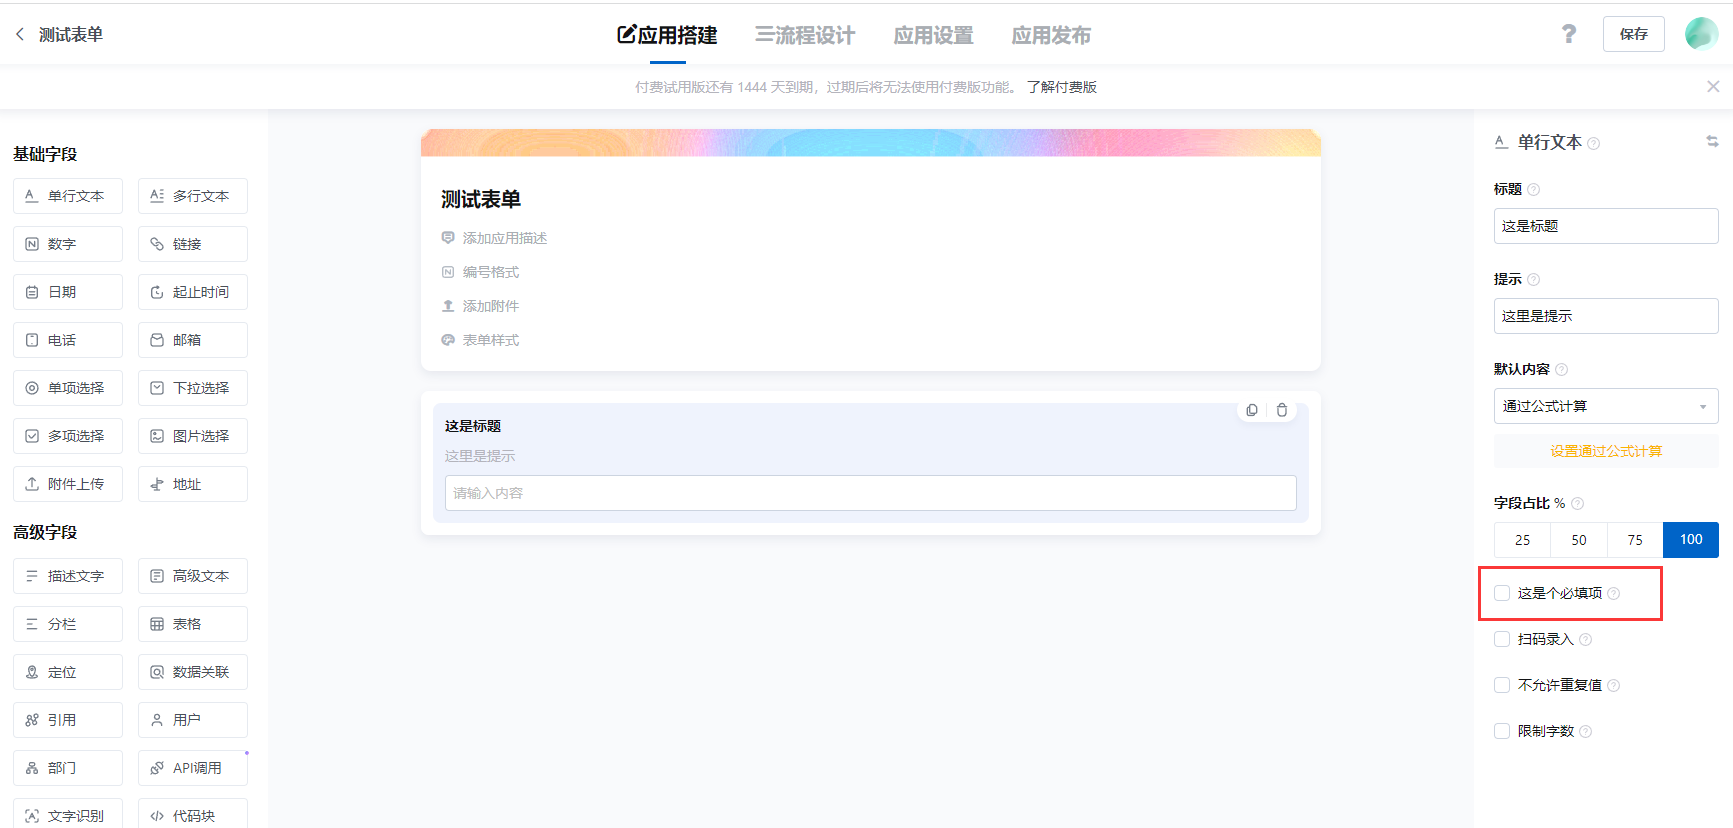Add a 多项选择 field
Image resolution: width=1733 pixels, height=828 pixels.
click(68, 436)
